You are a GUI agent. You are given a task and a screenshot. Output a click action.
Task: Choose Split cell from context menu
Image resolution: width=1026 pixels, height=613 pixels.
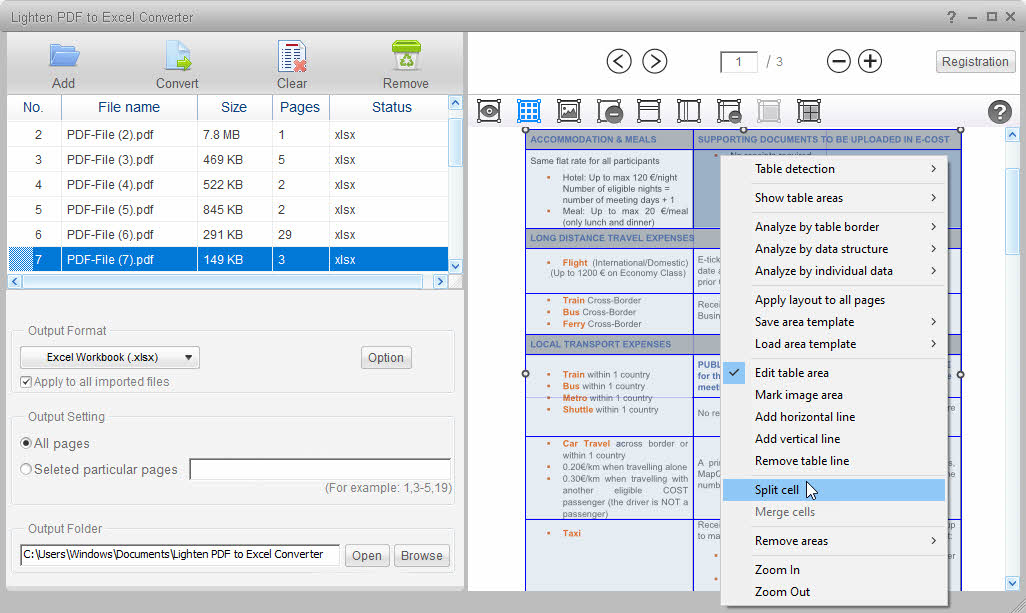(777, 490)
